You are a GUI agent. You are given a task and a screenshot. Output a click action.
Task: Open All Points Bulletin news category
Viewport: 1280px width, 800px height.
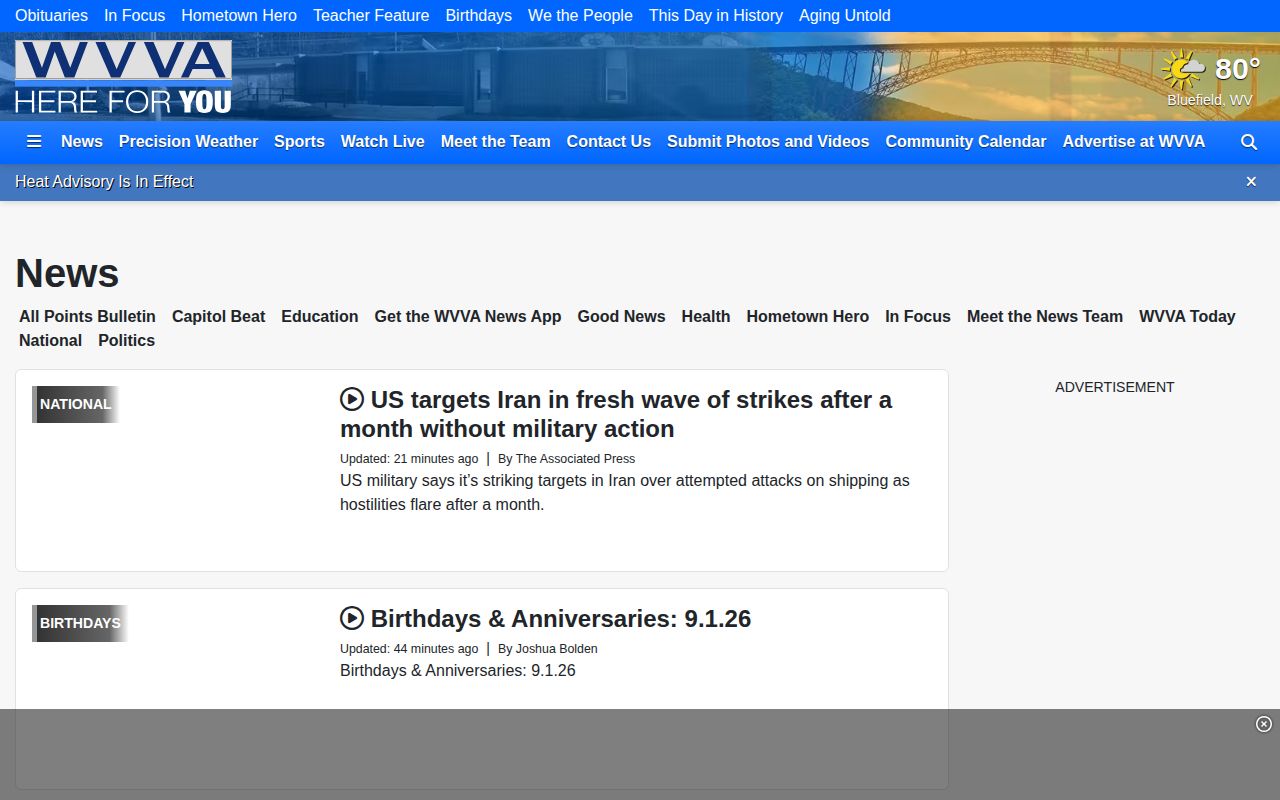87,317
